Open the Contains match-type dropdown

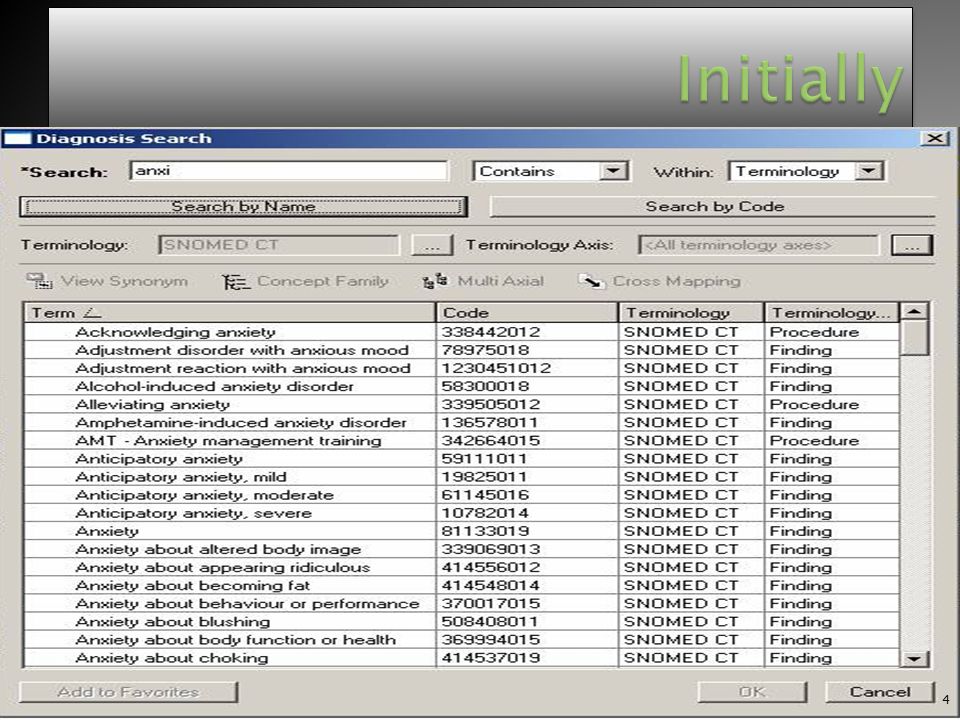(613, 171)
